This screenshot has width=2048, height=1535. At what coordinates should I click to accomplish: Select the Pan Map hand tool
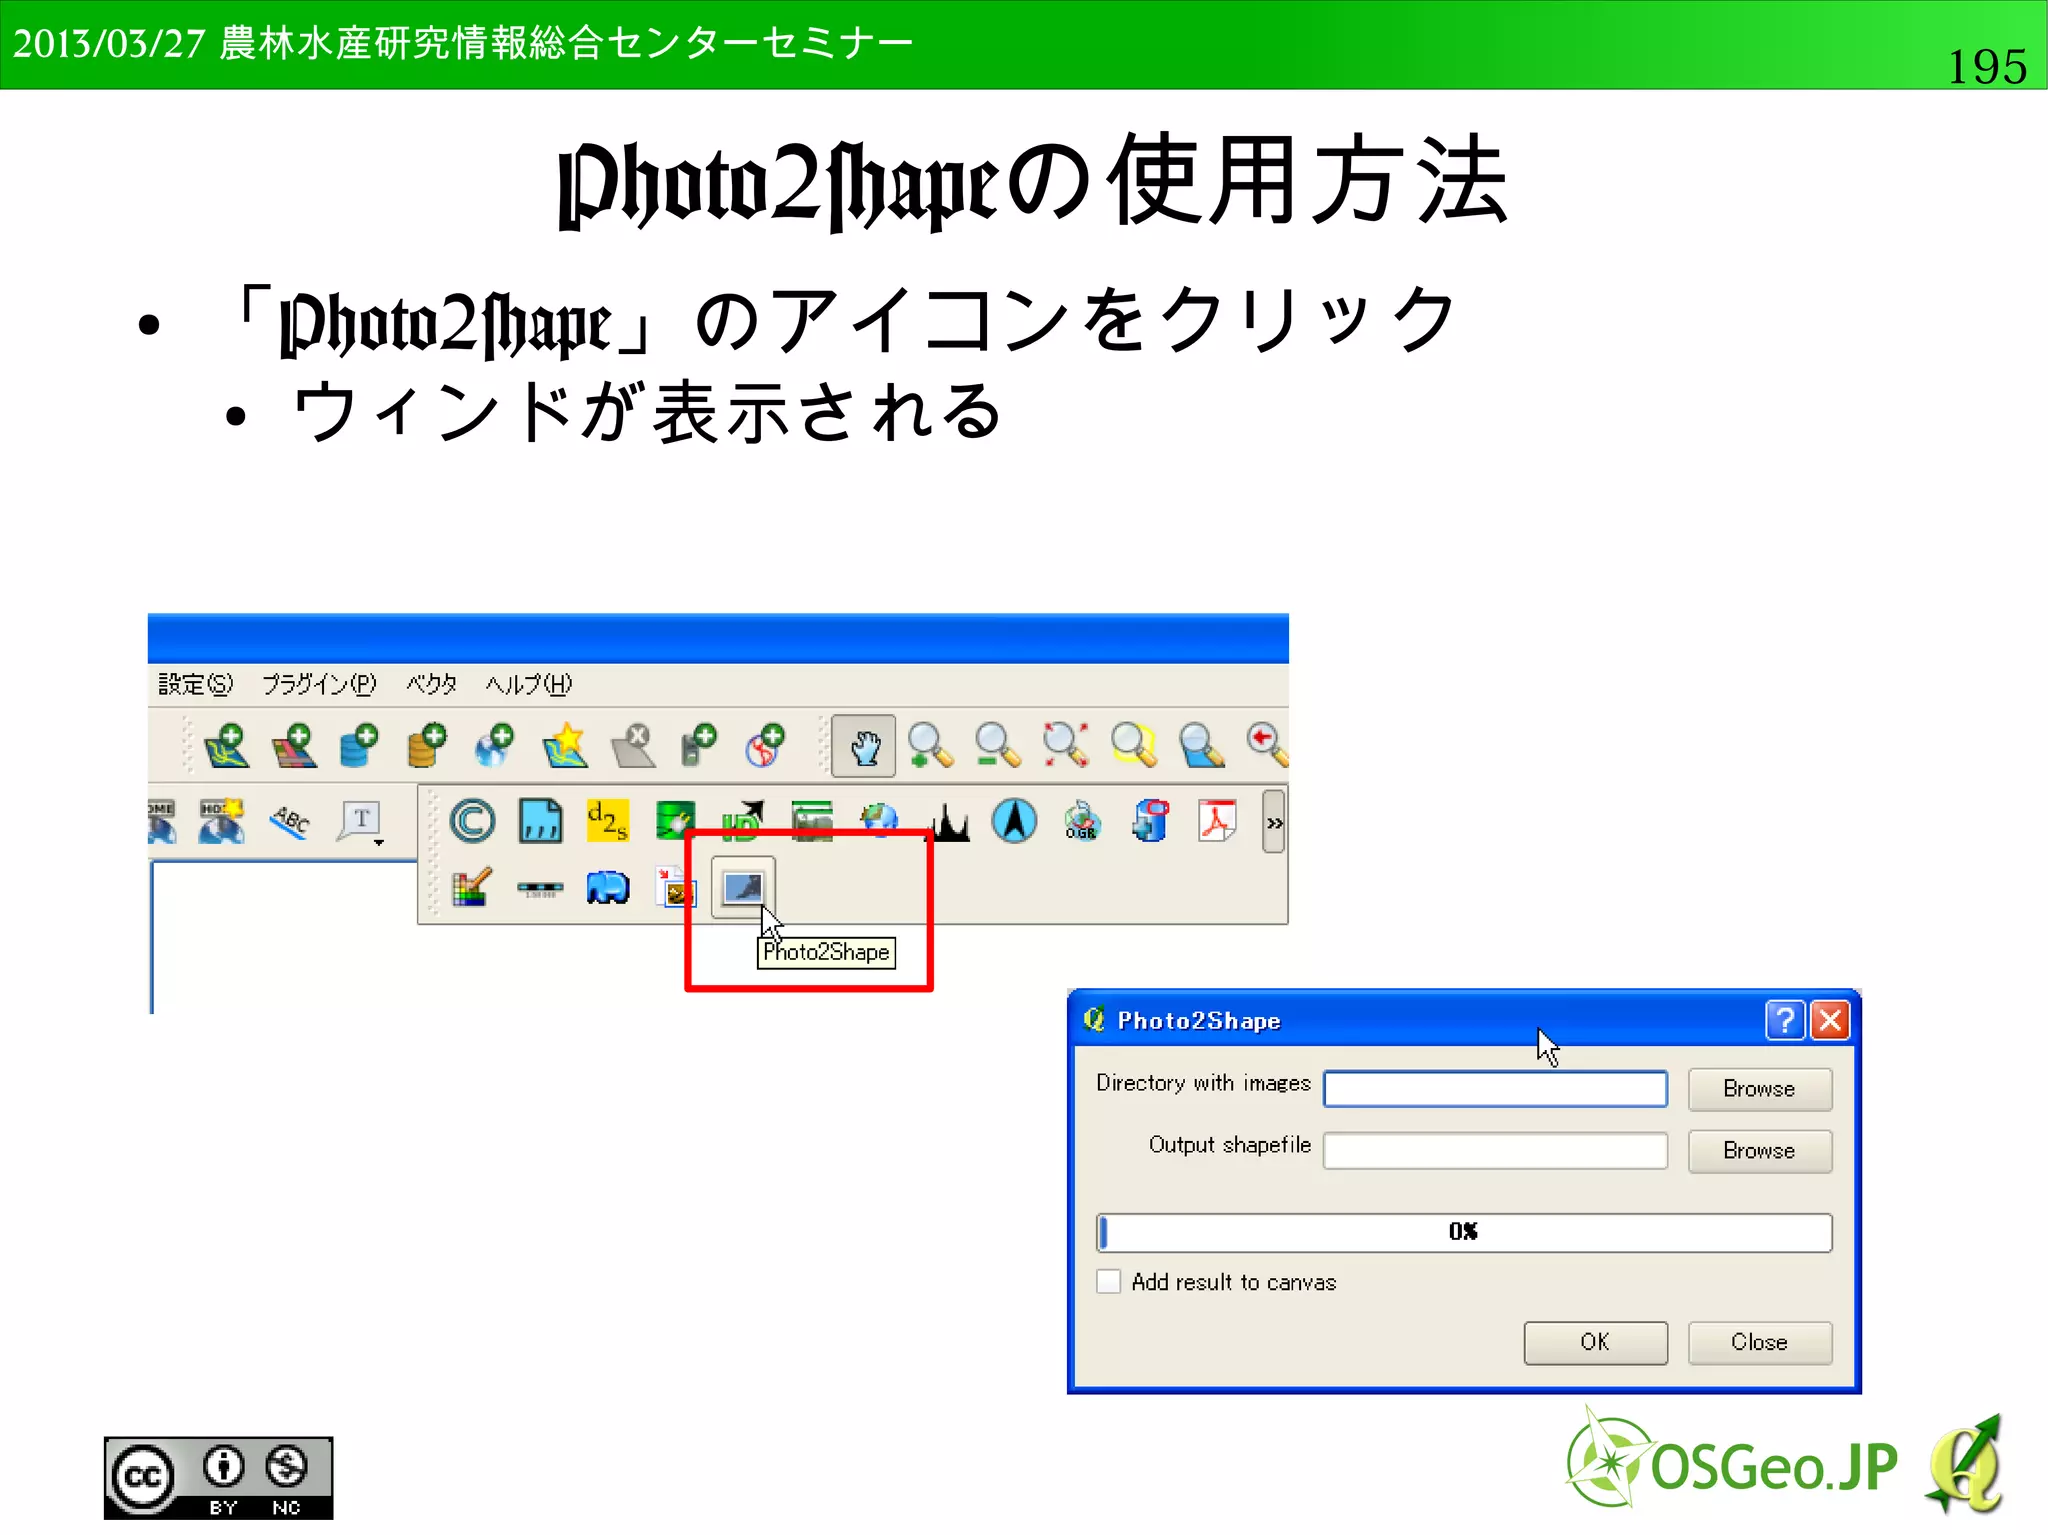(864, 745)
